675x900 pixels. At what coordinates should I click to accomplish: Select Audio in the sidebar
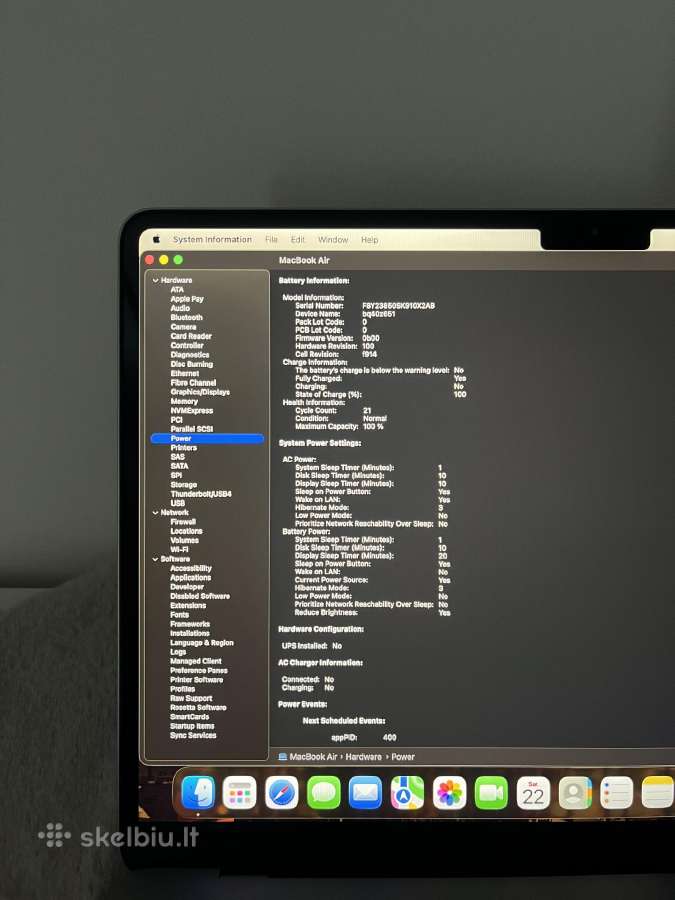(180, 308)
